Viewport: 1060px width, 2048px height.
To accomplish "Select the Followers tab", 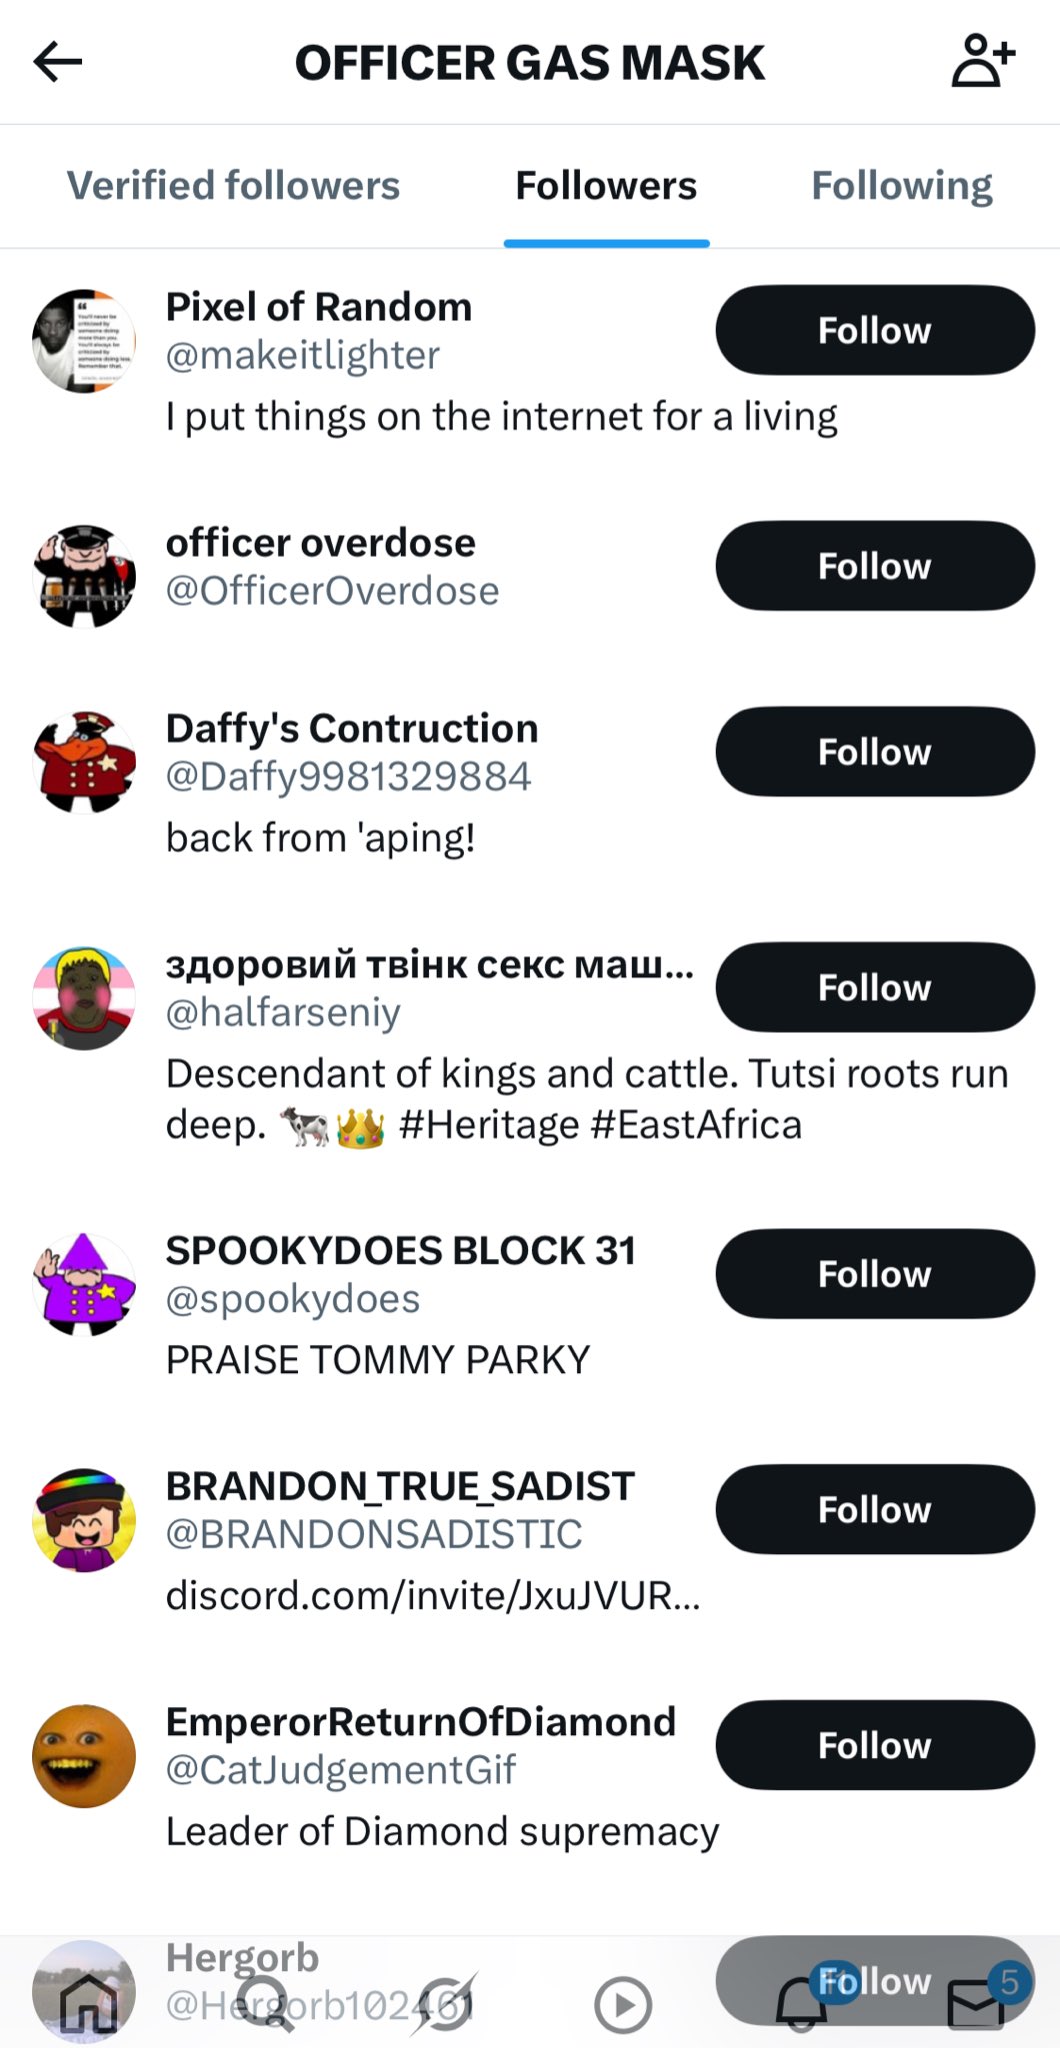I will [x=606, y=186].
